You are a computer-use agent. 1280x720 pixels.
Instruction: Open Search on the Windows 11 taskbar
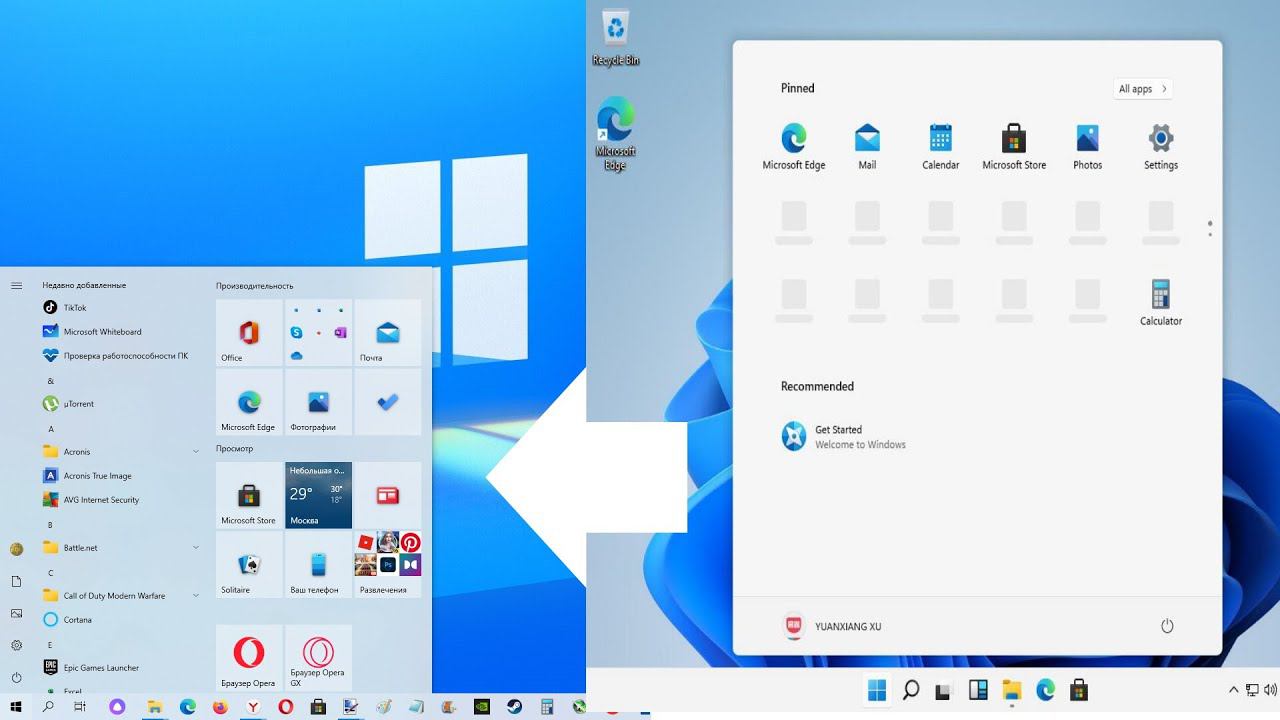pyautogui.click(x=911, y=690)
